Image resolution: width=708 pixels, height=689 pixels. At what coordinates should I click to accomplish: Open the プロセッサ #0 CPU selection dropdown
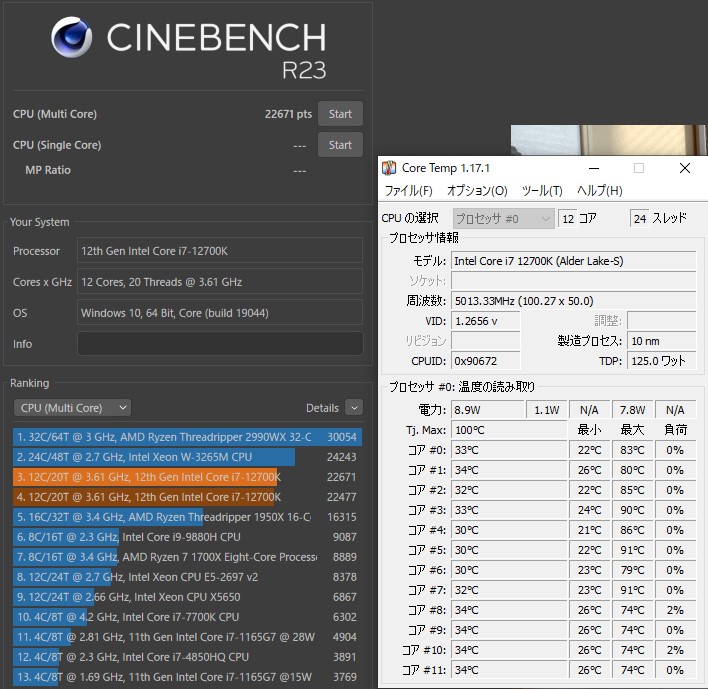503,219
